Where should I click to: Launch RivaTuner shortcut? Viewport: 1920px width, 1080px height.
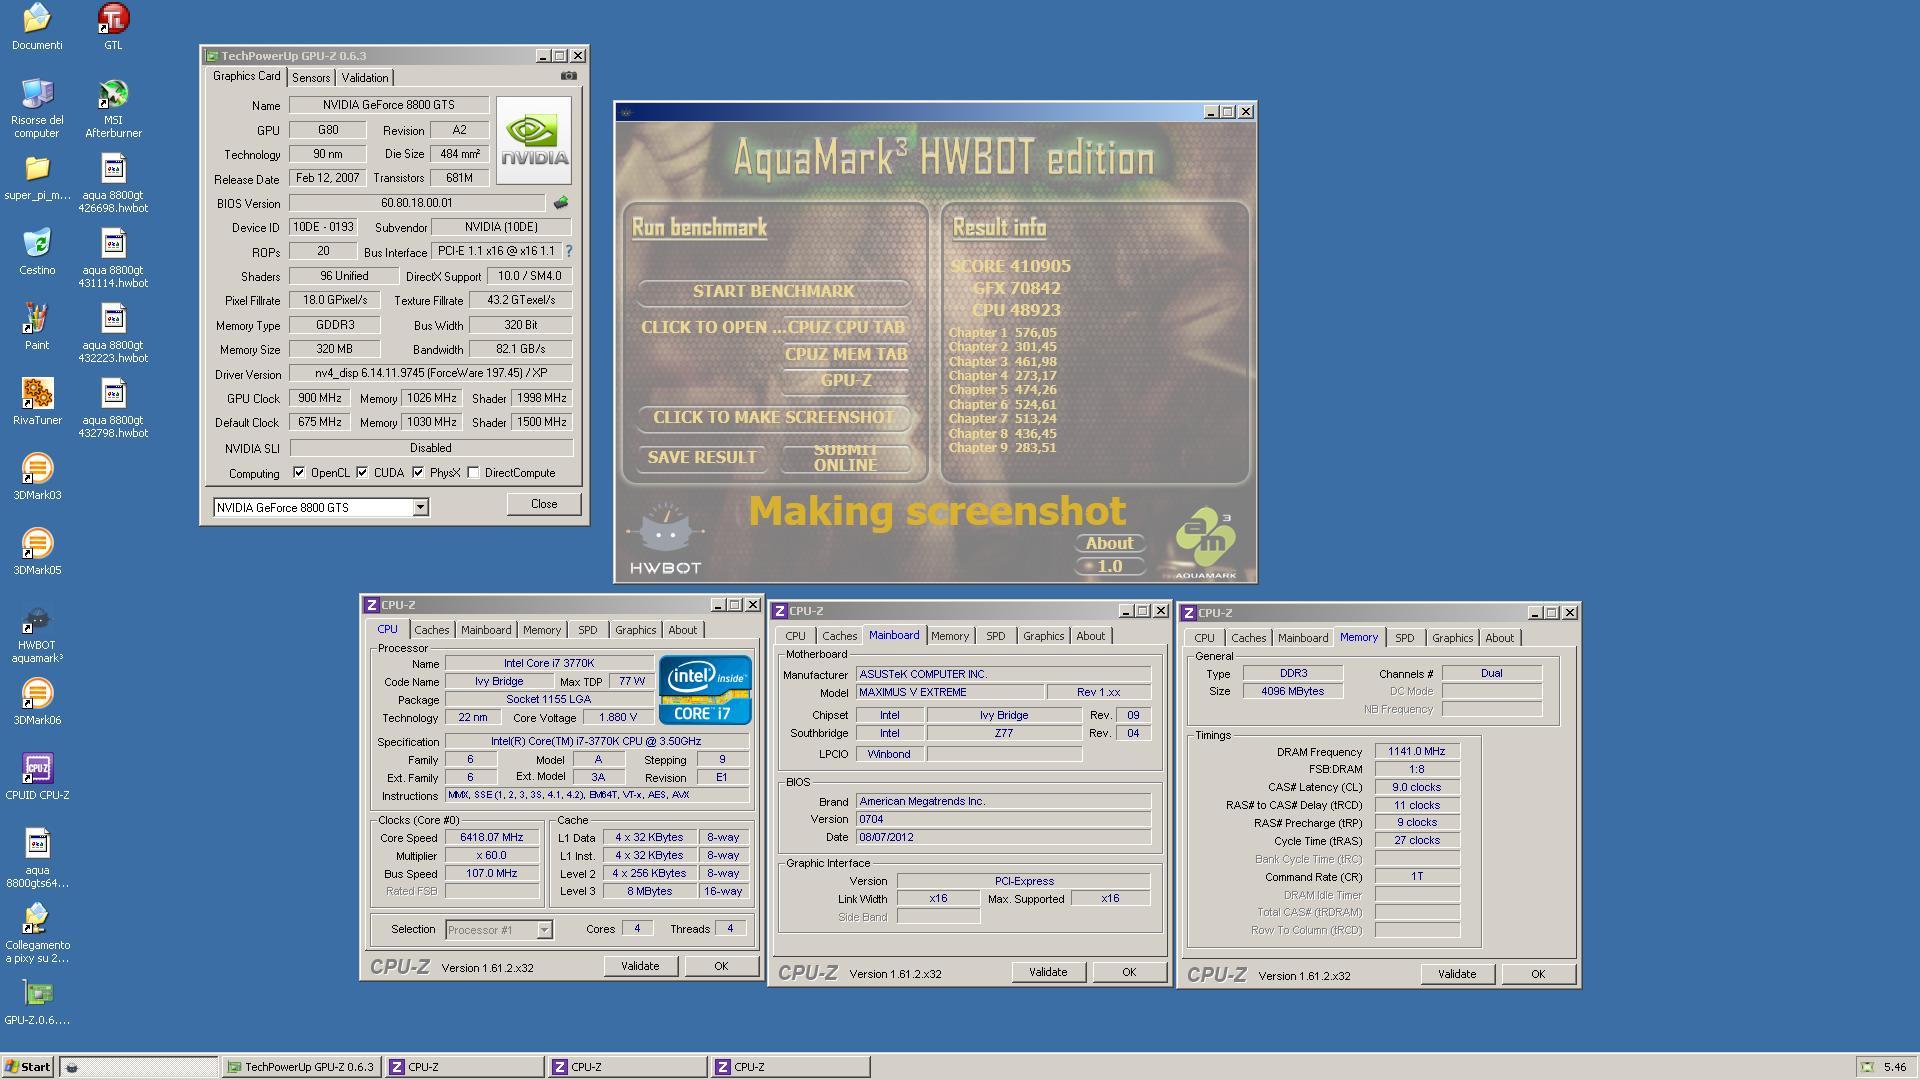[x=37, y=401]
